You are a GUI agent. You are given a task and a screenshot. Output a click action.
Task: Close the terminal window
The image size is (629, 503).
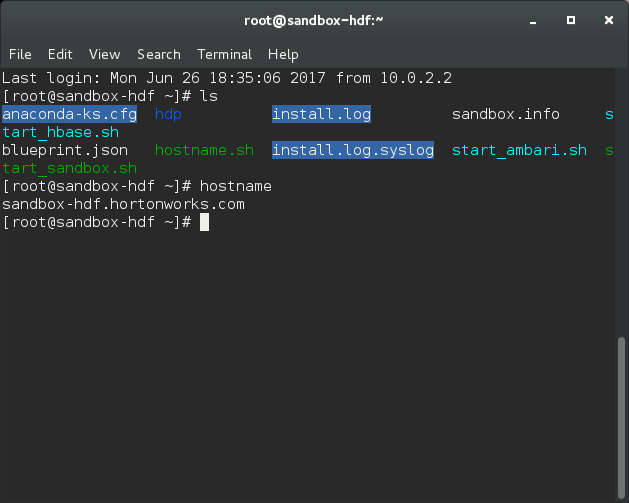point(607,20)
